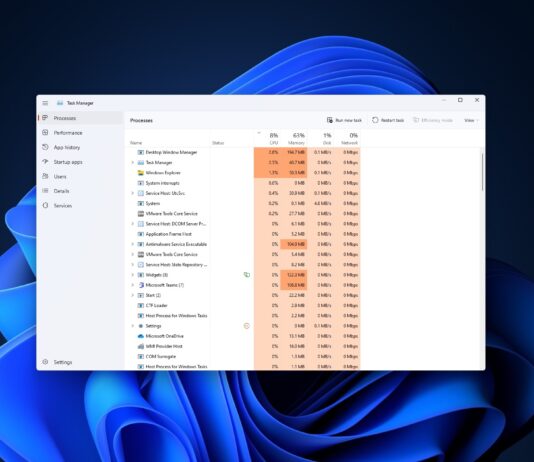Click the WMI Provider Host icon
534x462 pixels.
tap(140, 346)
